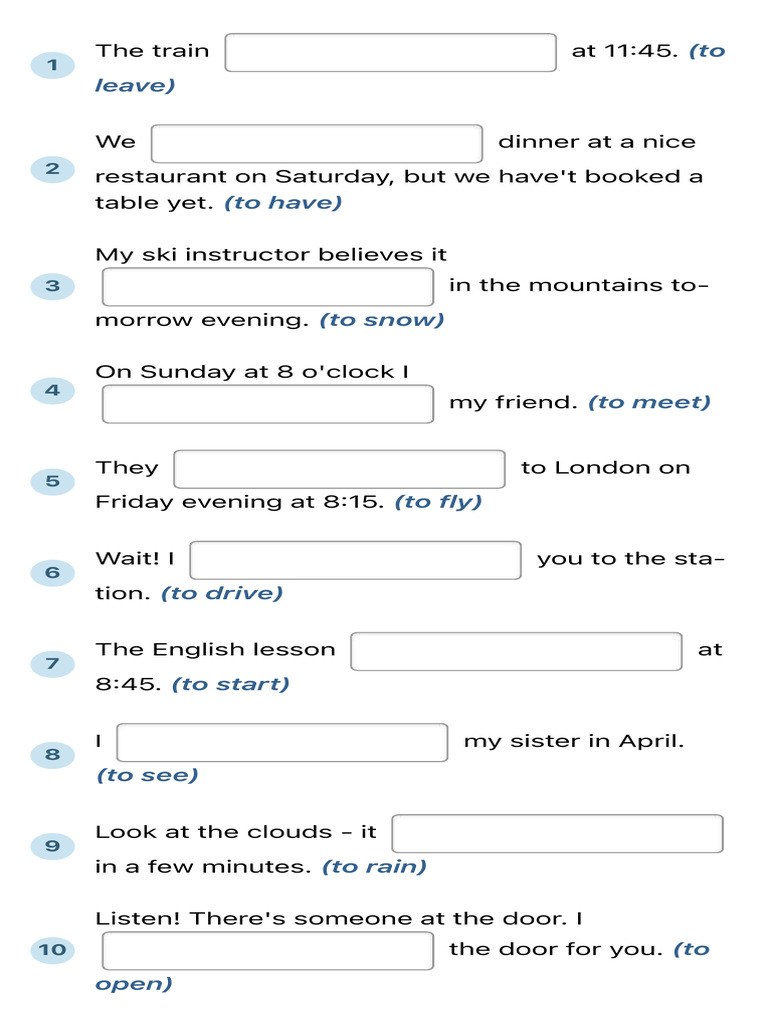Screen dimensions: 768x1024
Task: Click the number 8 question badge
Action: tap(52, 755)
